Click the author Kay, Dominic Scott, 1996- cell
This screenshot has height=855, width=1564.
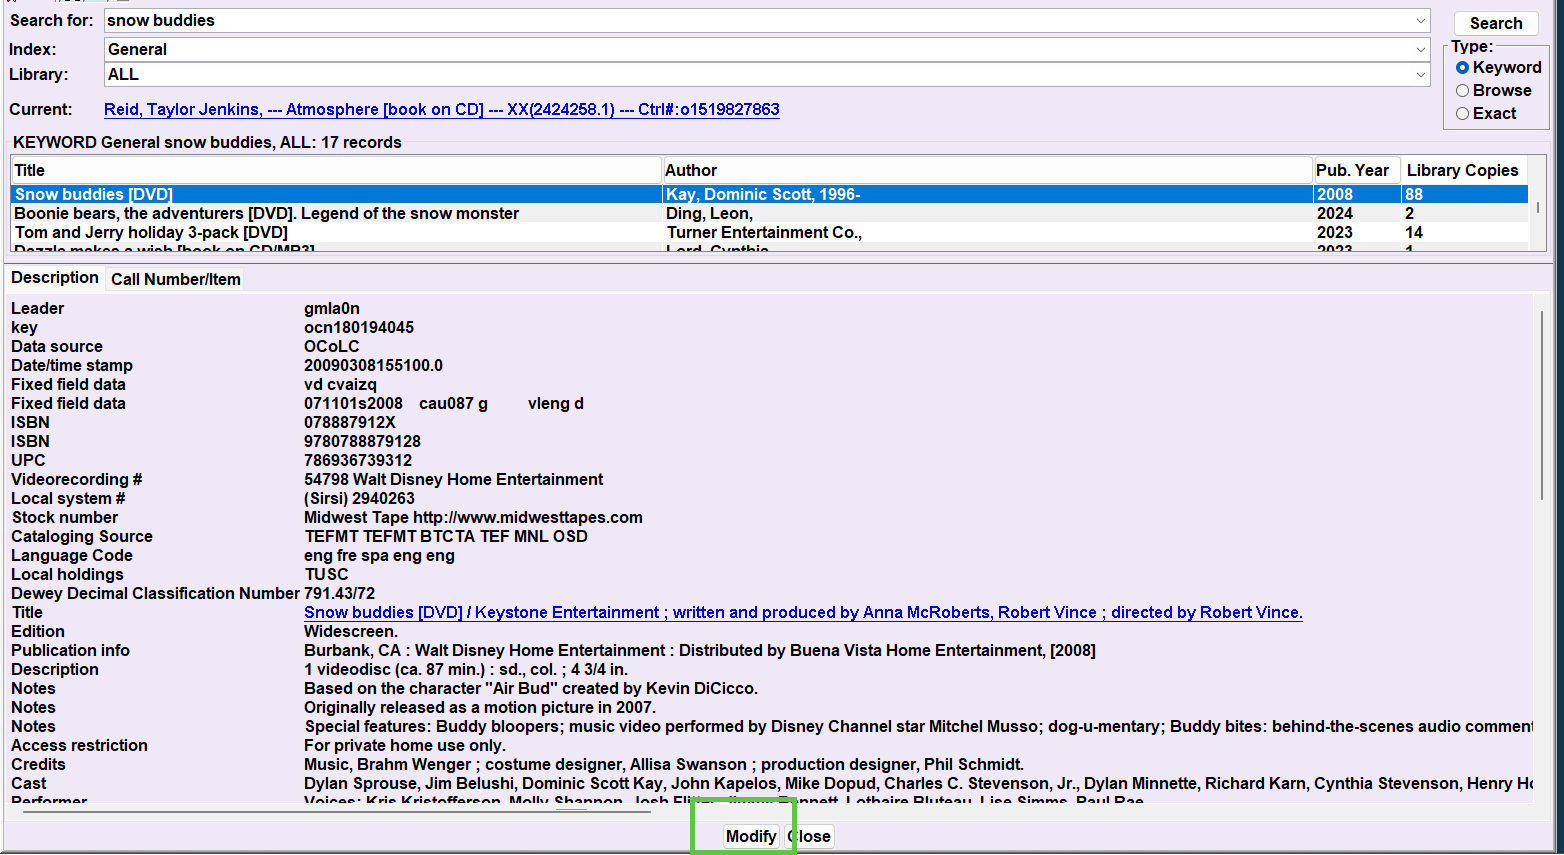pos(763,194)
